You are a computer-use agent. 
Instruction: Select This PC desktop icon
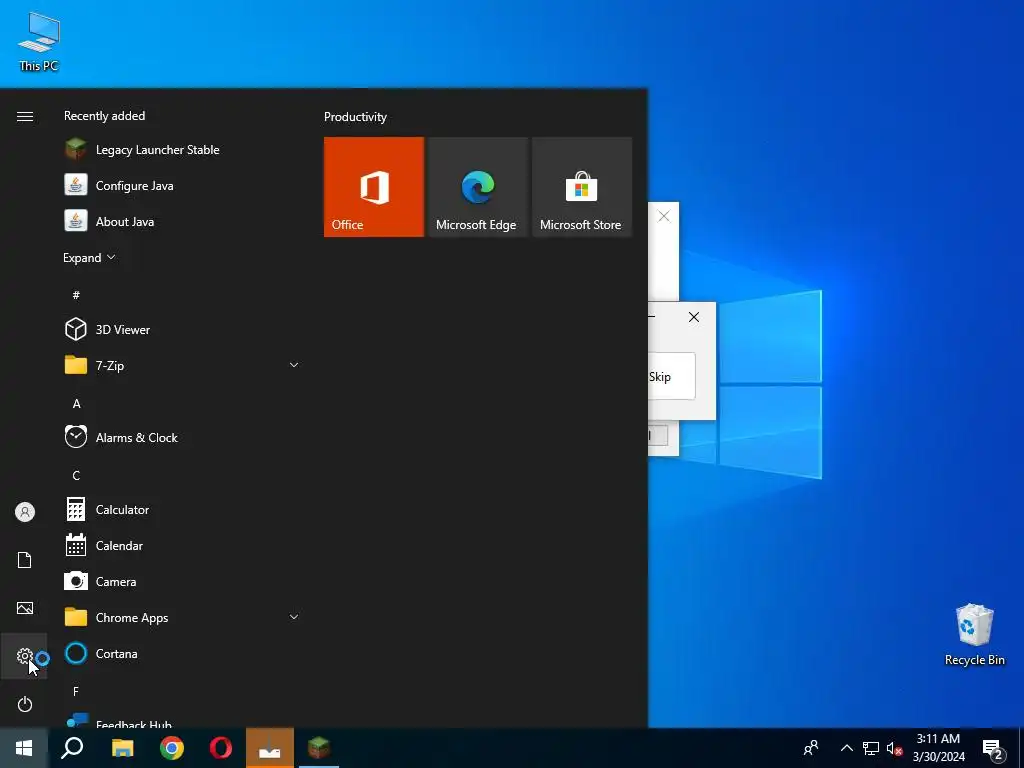pos(39,42)
